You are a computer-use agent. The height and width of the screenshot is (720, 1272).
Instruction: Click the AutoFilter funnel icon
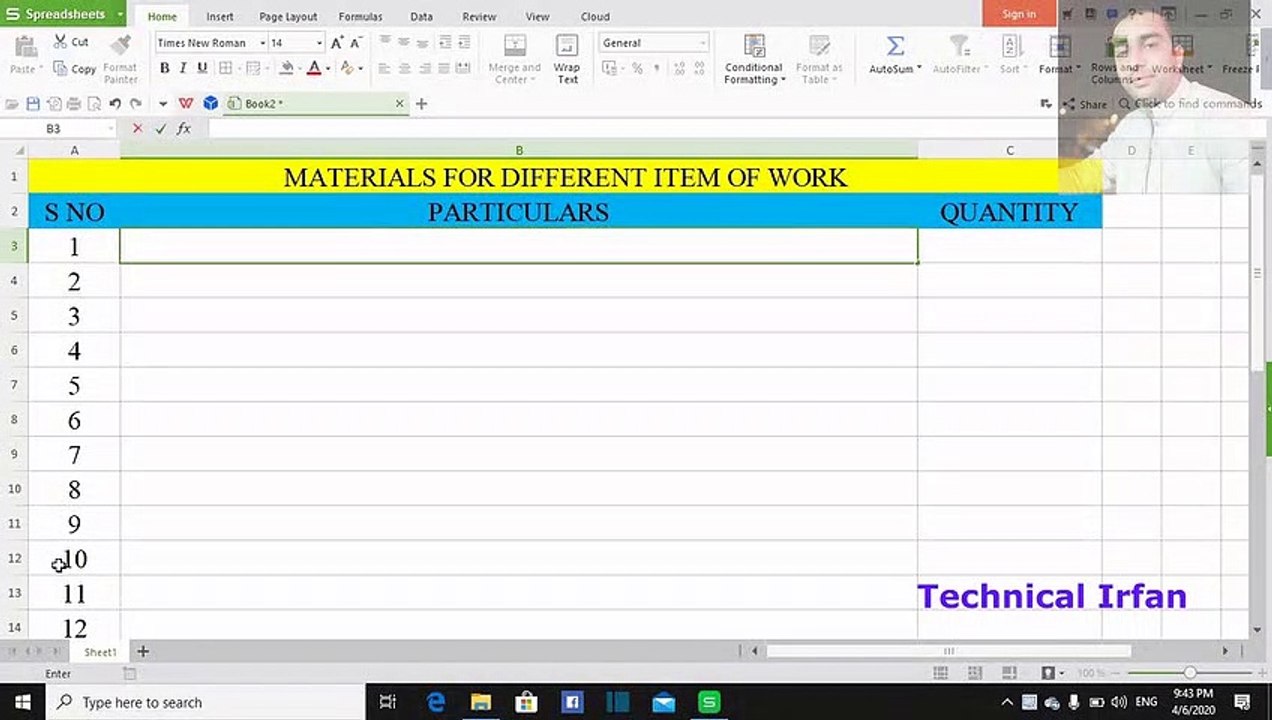(959, 46)
